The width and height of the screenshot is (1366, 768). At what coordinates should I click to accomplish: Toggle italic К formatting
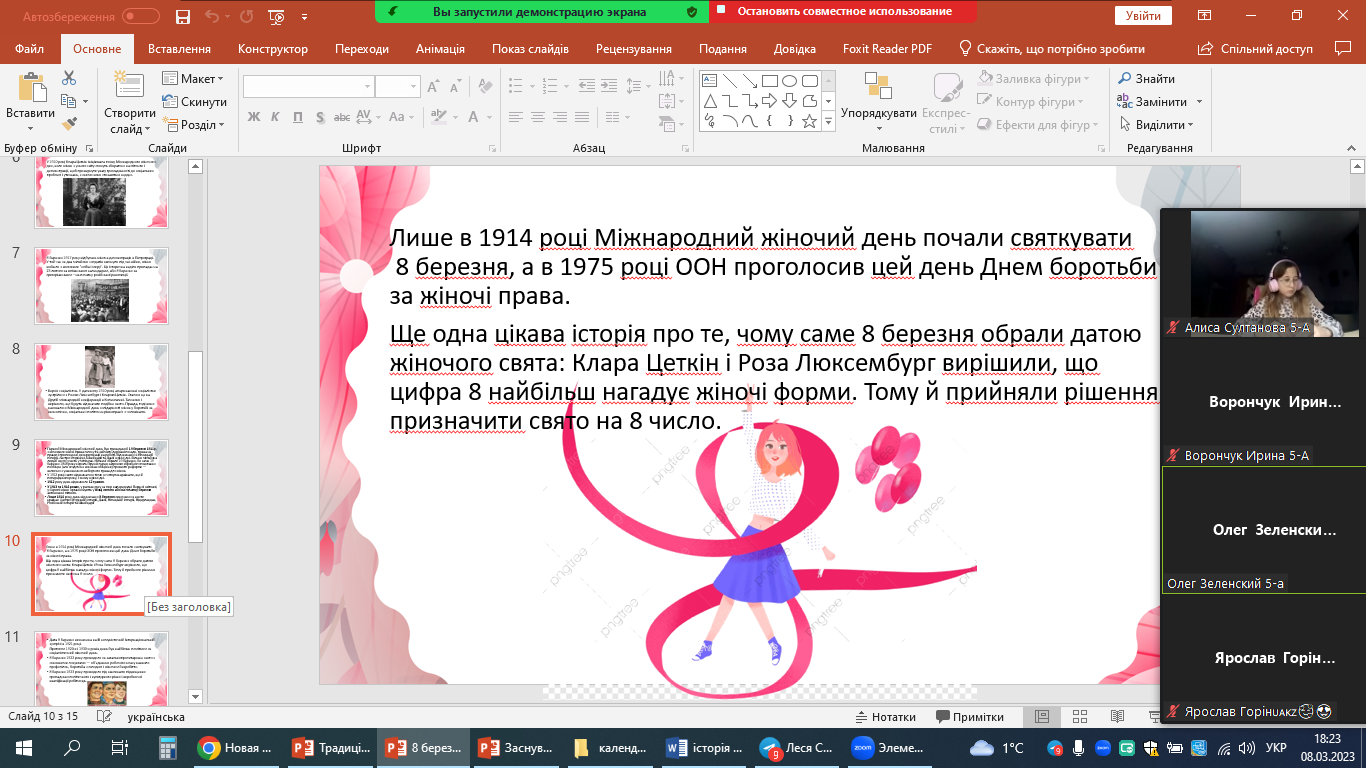tap(276, 118)
